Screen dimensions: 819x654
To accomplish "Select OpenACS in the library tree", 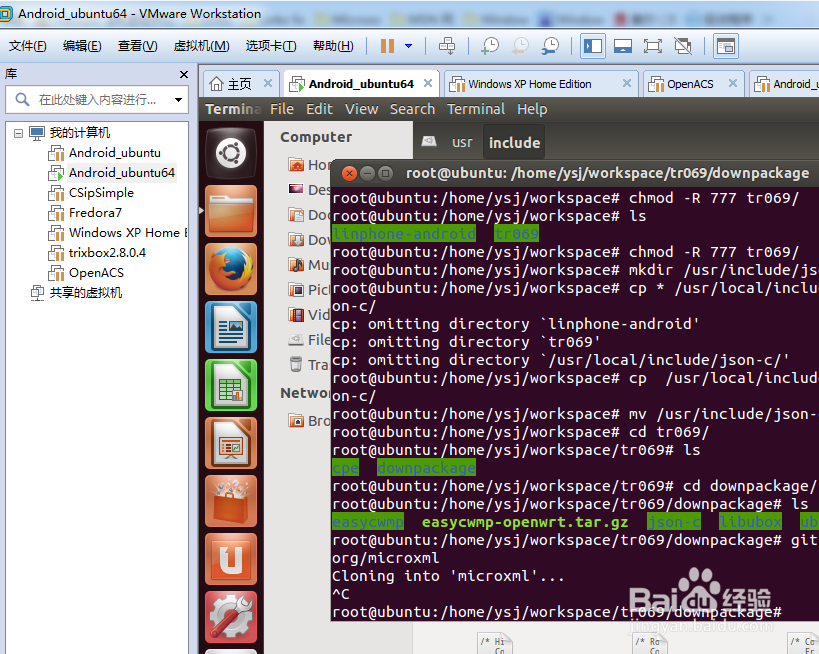I will 96,273.
